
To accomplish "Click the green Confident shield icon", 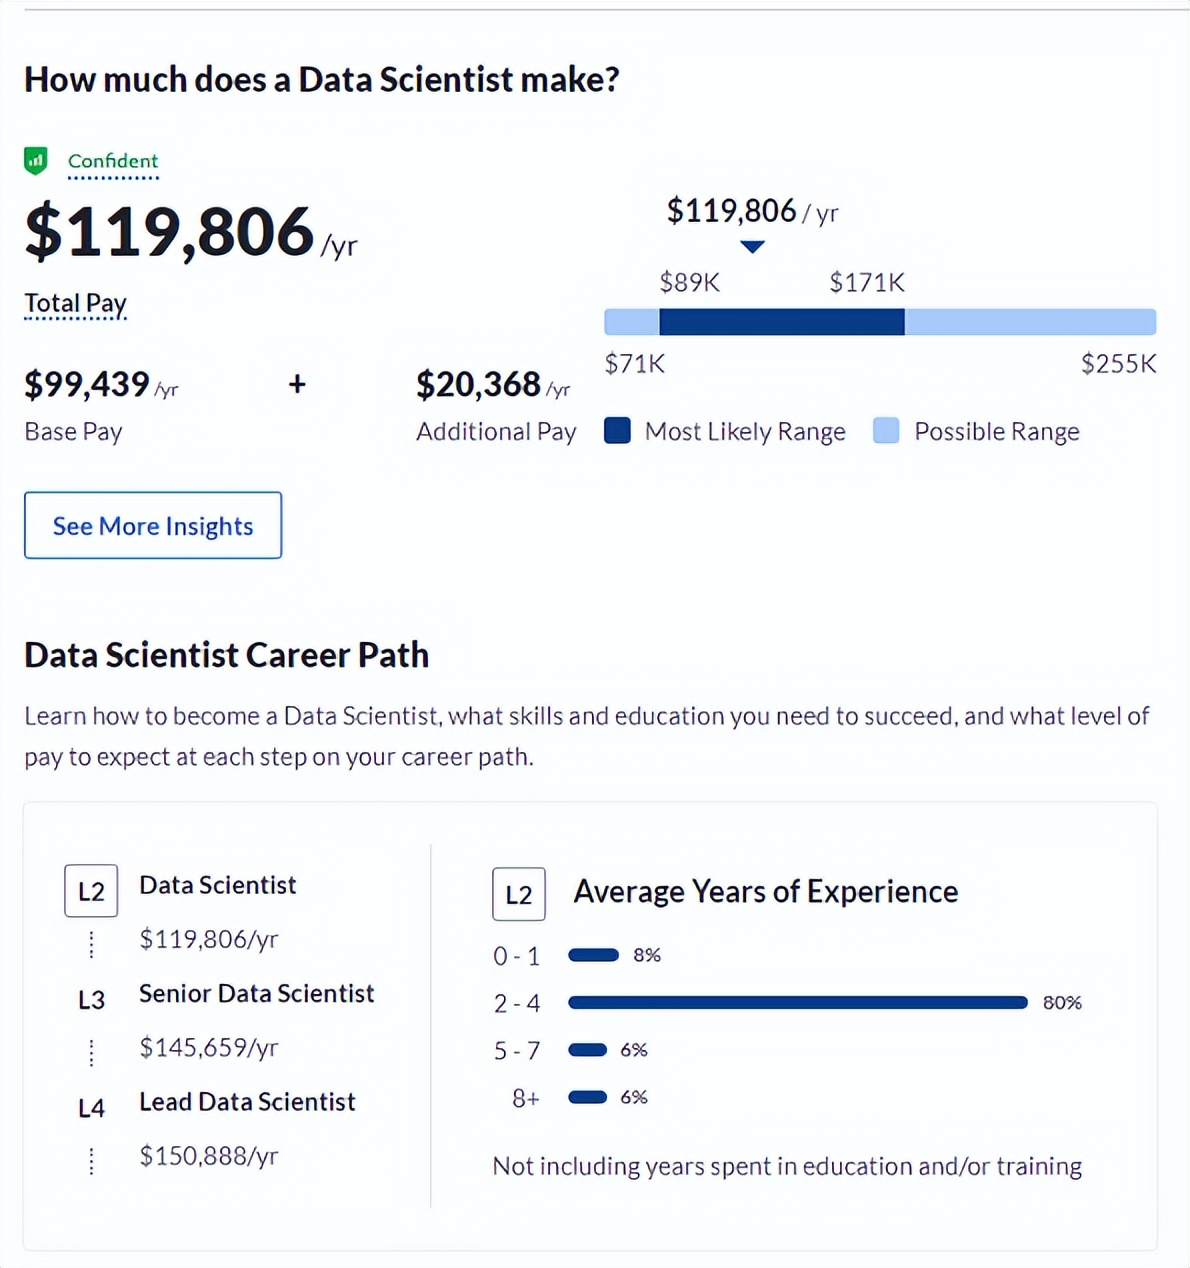I will pyautogui.click(x=36, y=161).
